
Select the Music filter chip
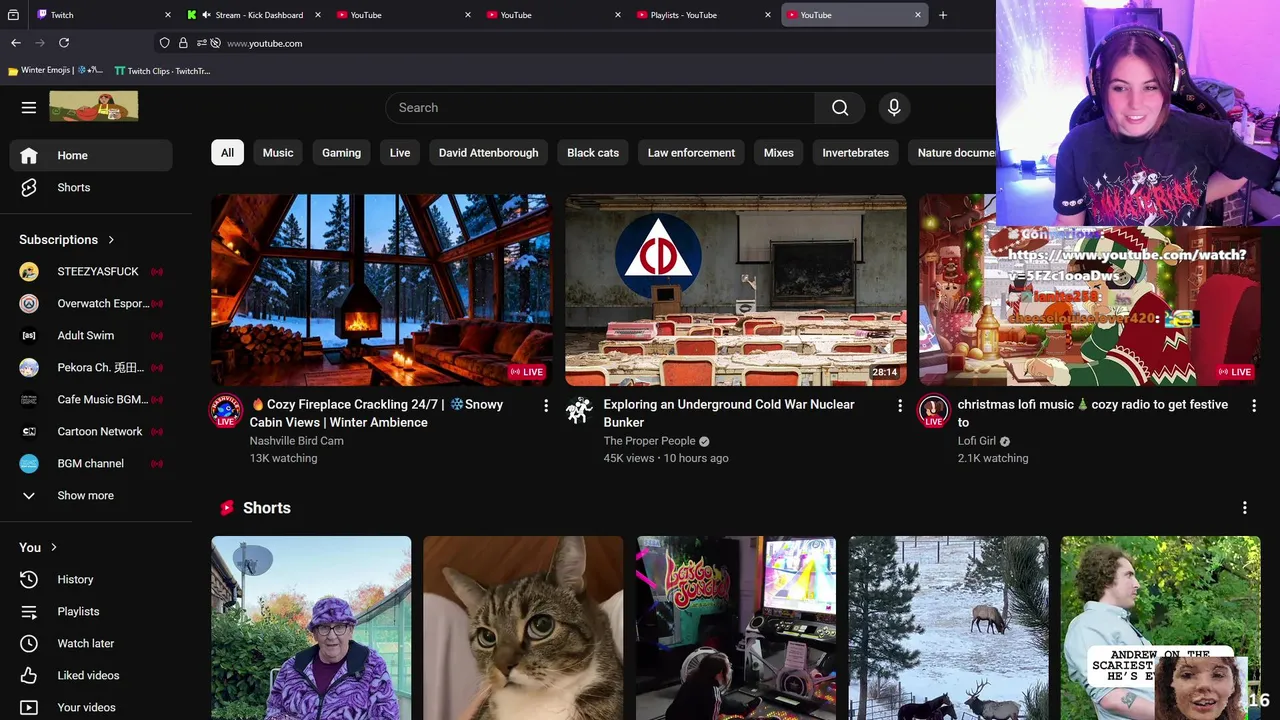click(278, 153)
